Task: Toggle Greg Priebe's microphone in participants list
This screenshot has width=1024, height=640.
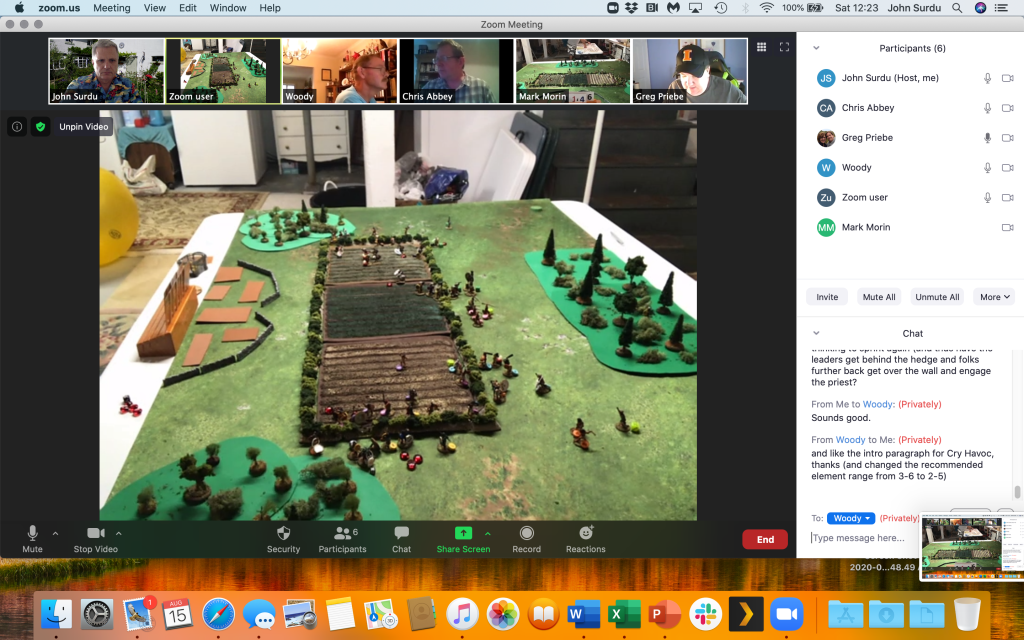Action: pyautogui.click(x=987, y=138)
